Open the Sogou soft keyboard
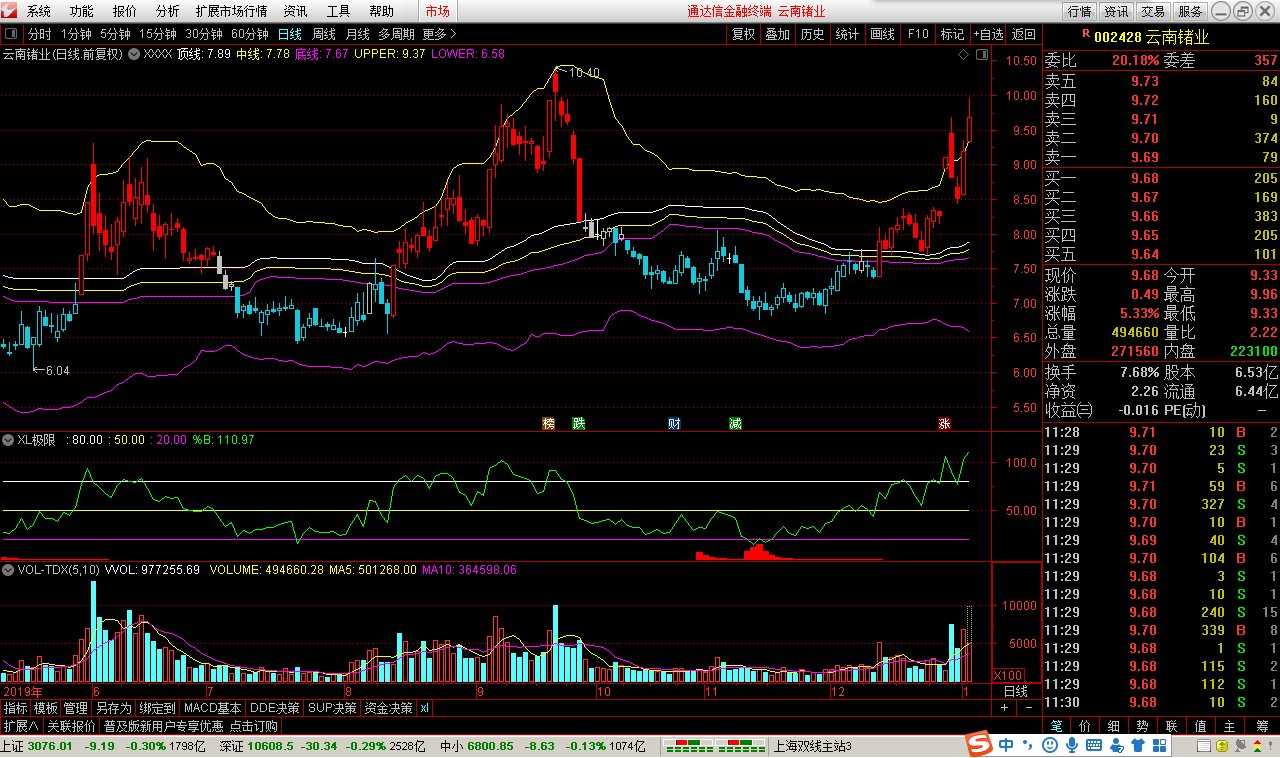The image size is (1280, 758). [1094, 746]
